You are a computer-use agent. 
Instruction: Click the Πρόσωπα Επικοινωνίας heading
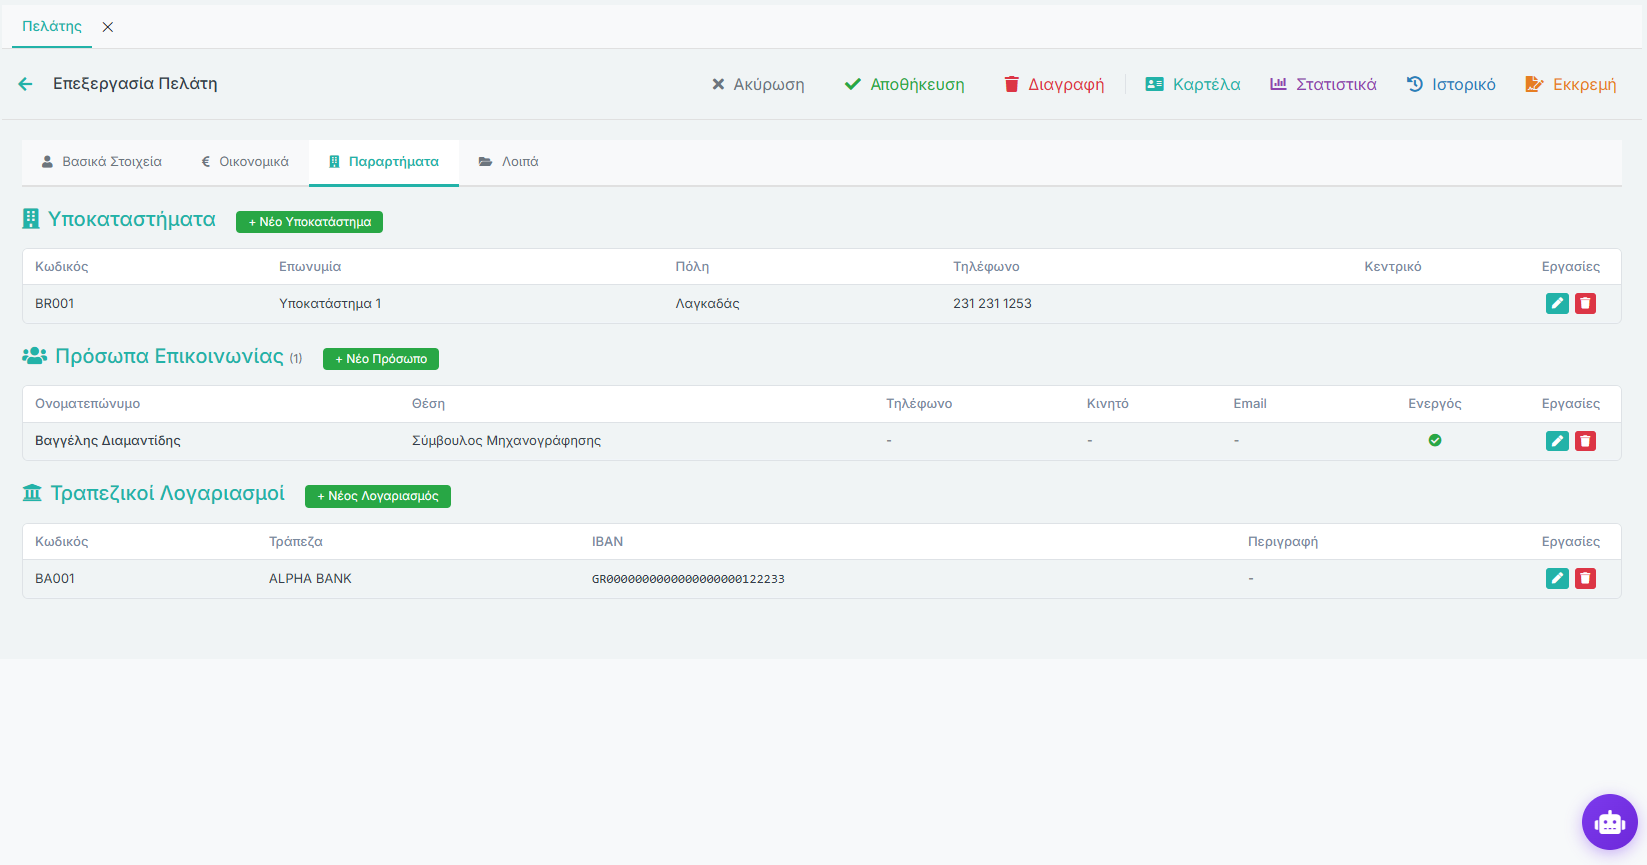pyautogui.click(x=170, y=356)
